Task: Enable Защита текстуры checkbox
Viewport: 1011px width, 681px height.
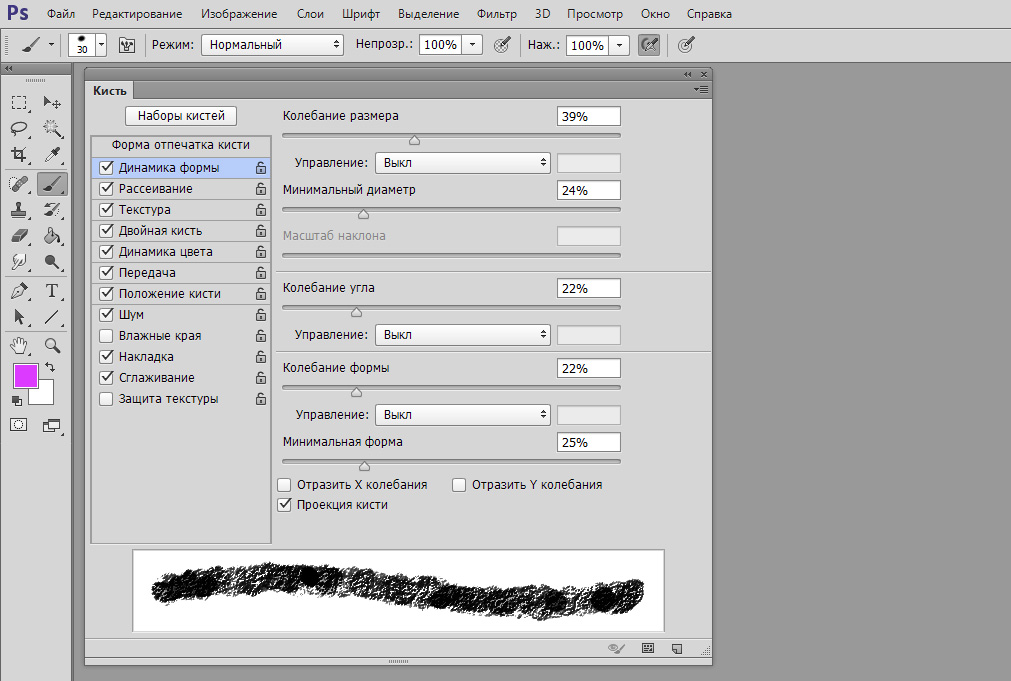Action: click(x=106, y=399)
